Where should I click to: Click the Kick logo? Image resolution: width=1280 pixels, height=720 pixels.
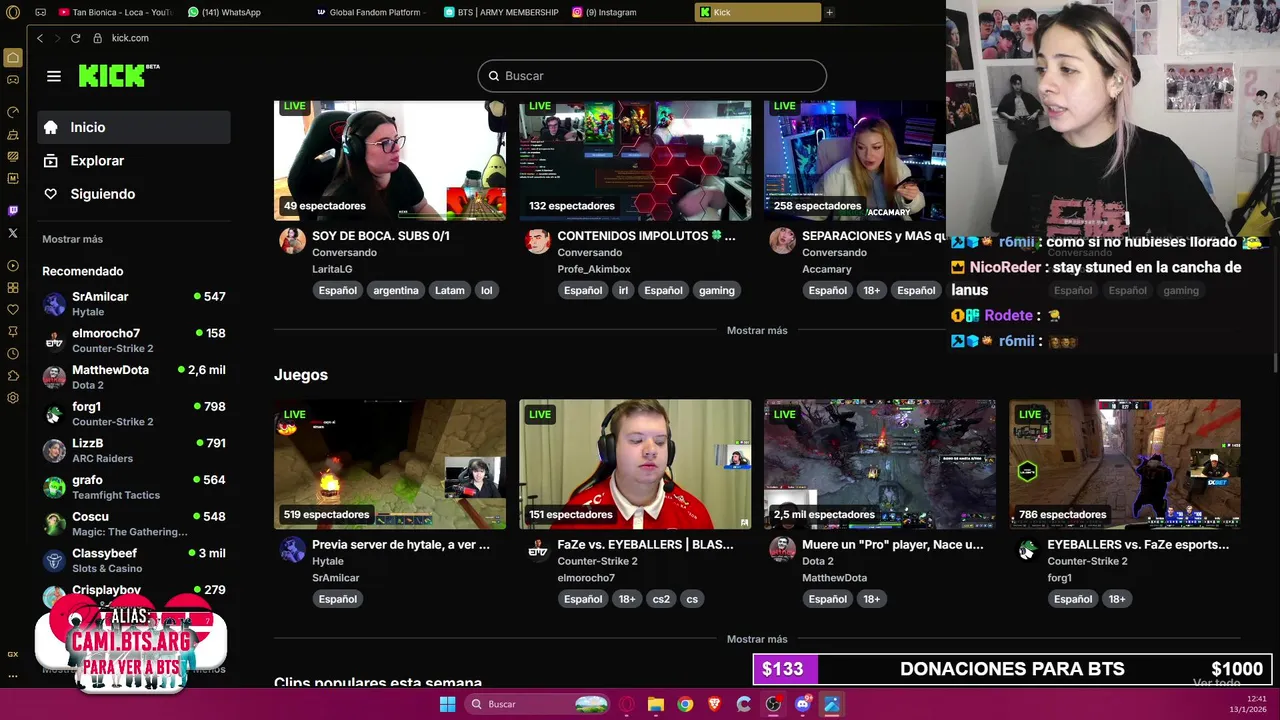pyautogui.click(x=118, y=76)
